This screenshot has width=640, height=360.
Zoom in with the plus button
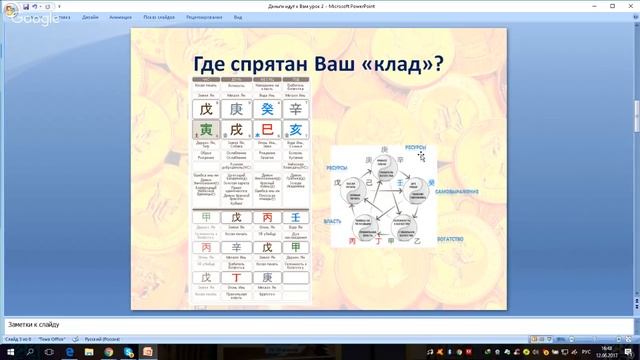pyautogui.click(x=619, y=339)
